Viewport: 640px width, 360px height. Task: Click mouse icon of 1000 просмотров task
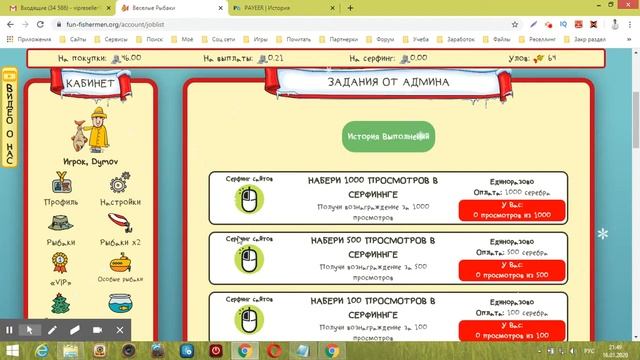tap(249, 199)
